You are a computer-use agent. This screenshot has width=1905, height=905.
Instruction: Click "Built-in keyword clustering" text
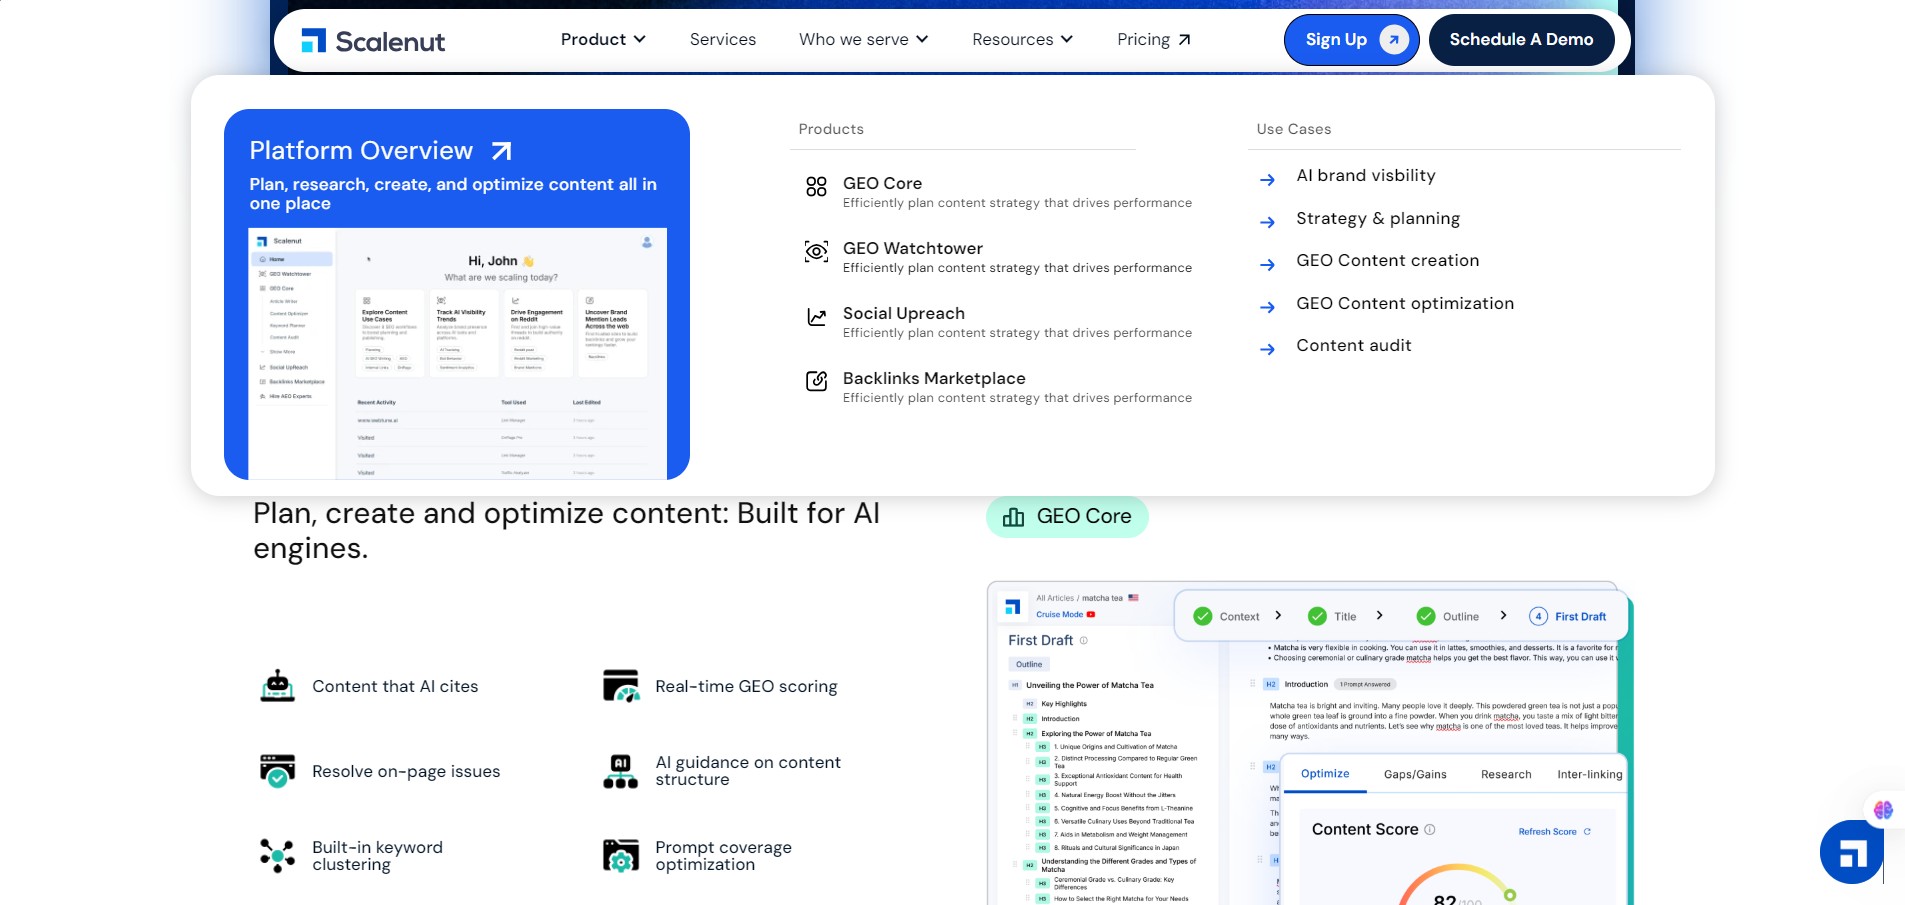click(377, 856)
